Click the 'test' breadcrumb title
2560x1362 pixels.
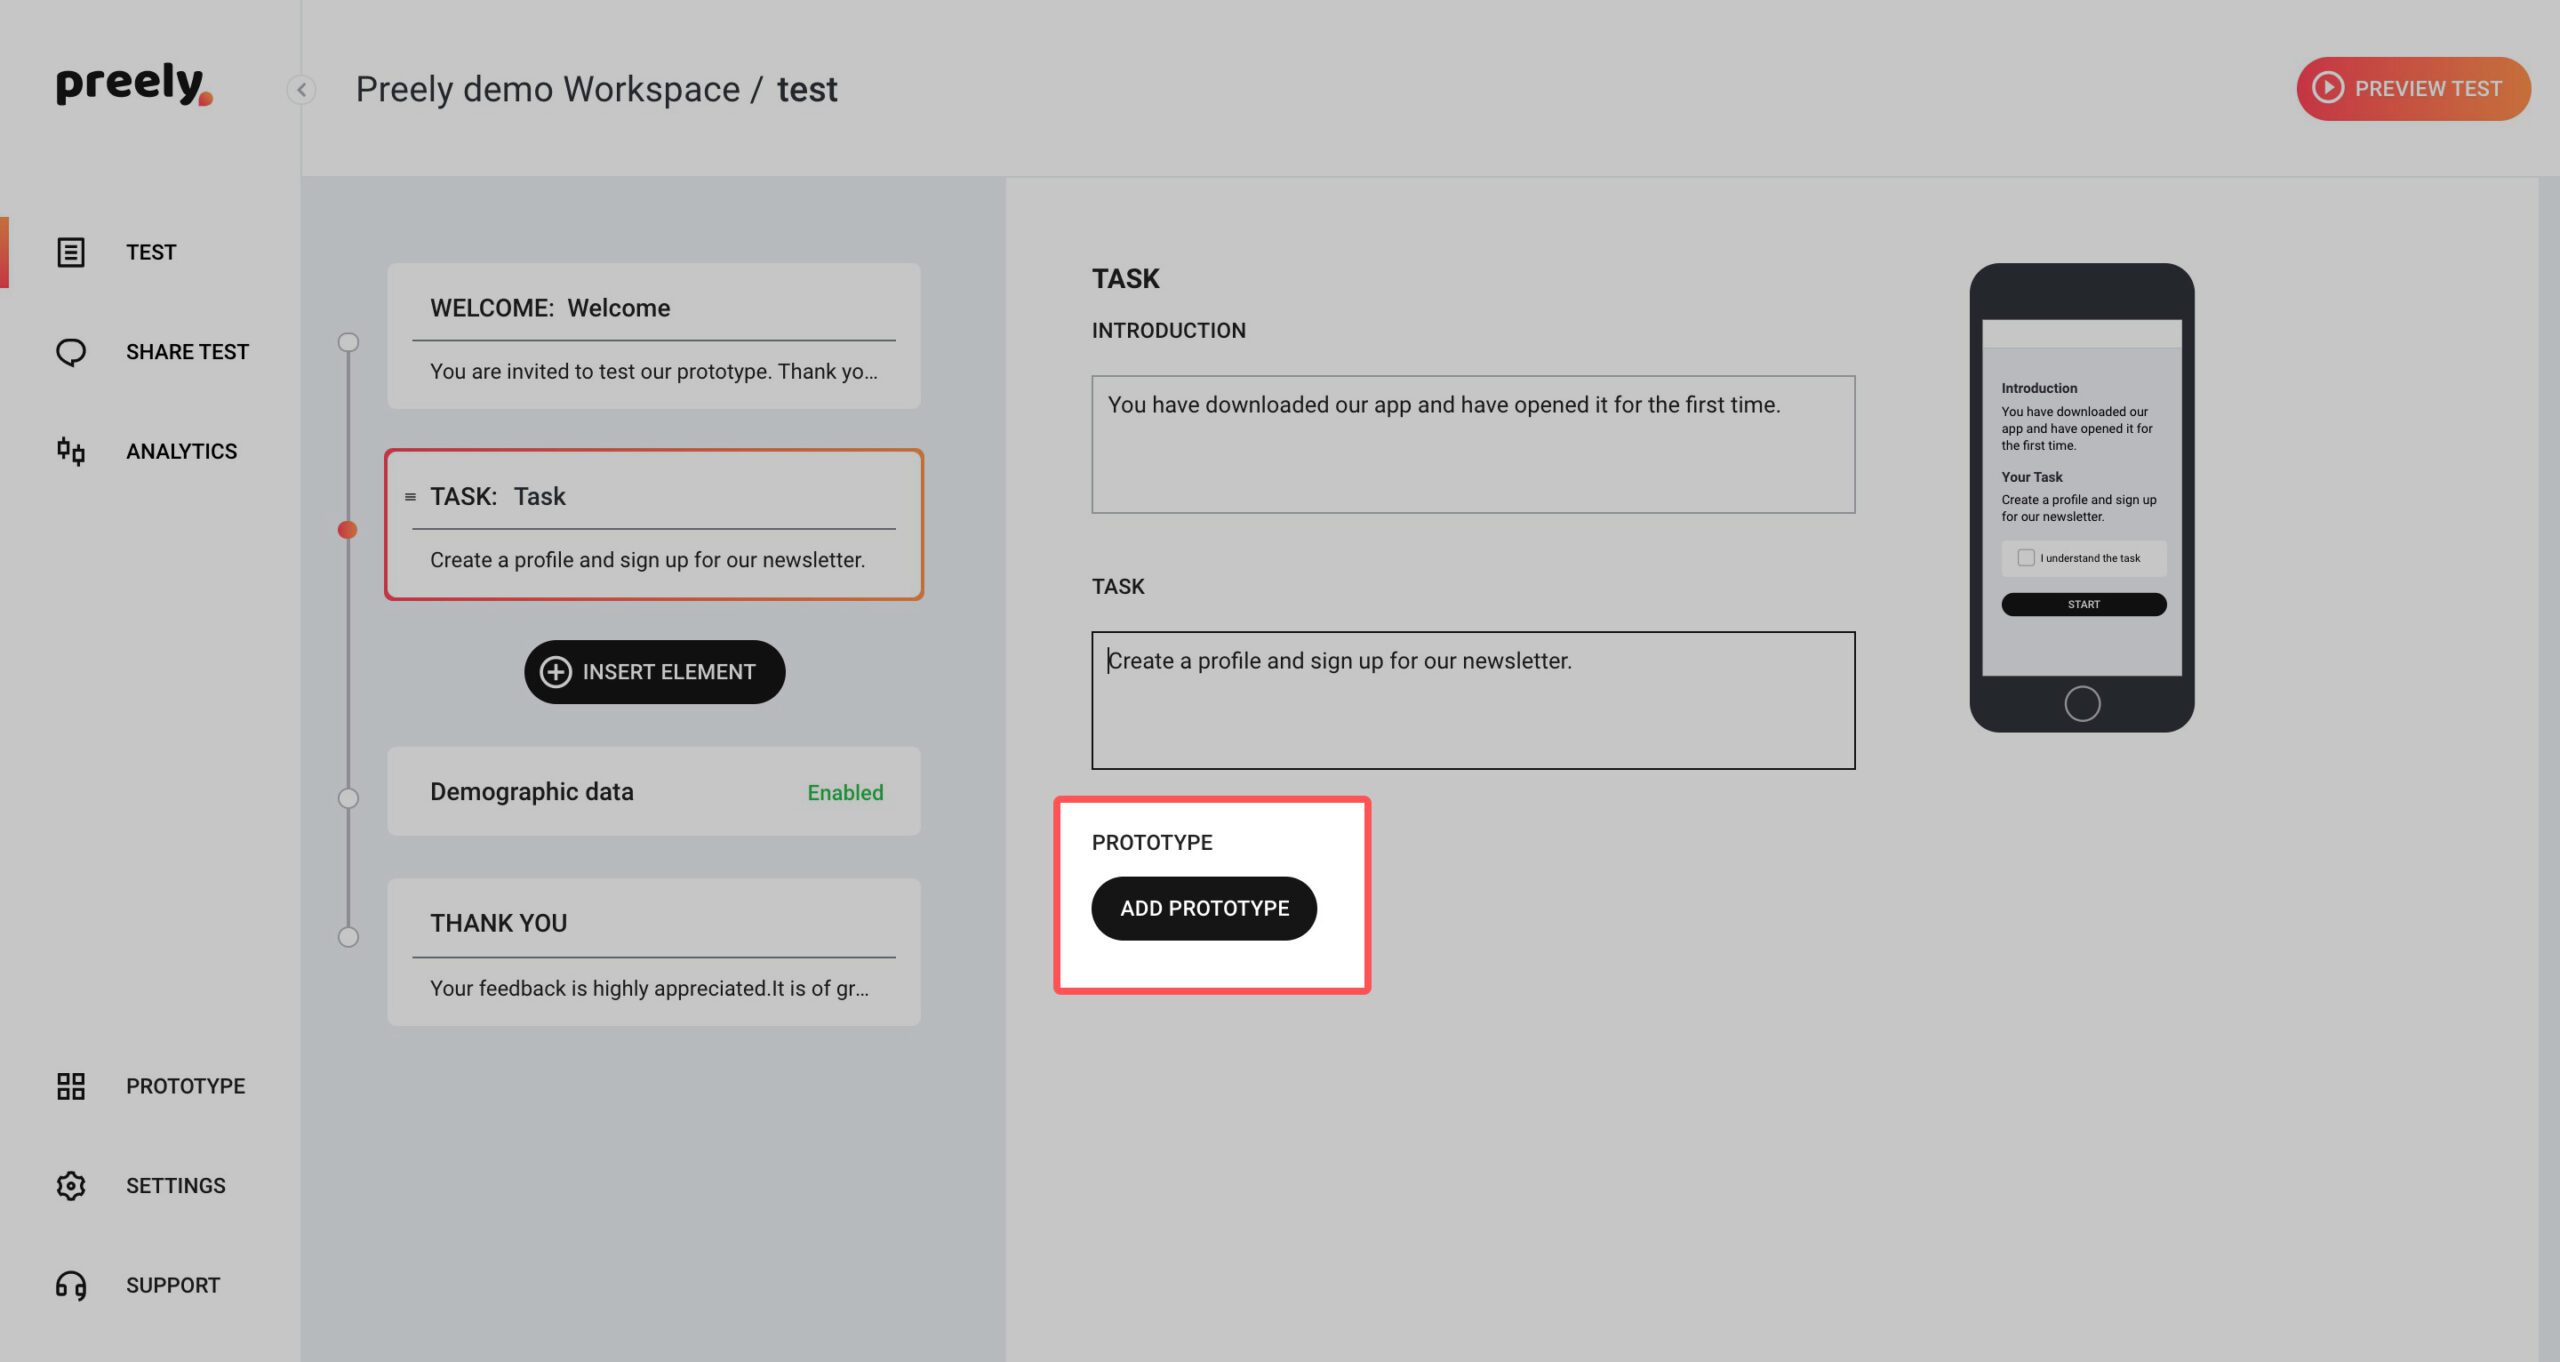coord(807,89)
